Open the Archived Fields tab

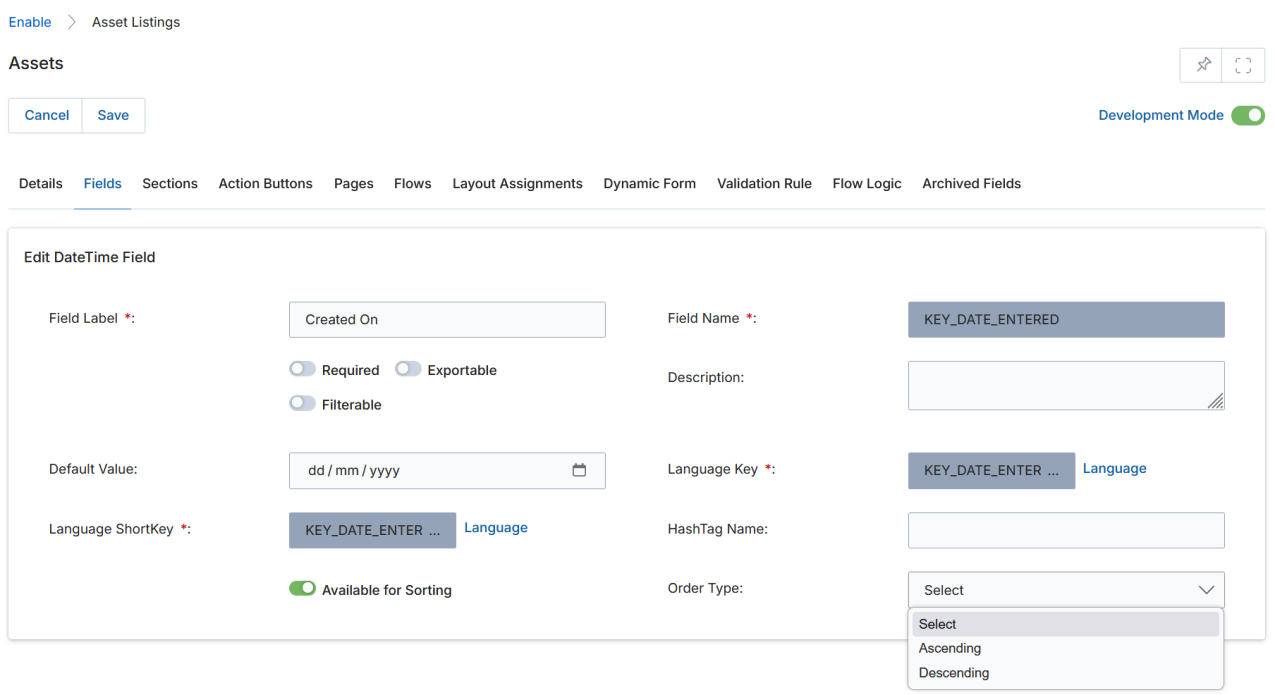(972, 183)
